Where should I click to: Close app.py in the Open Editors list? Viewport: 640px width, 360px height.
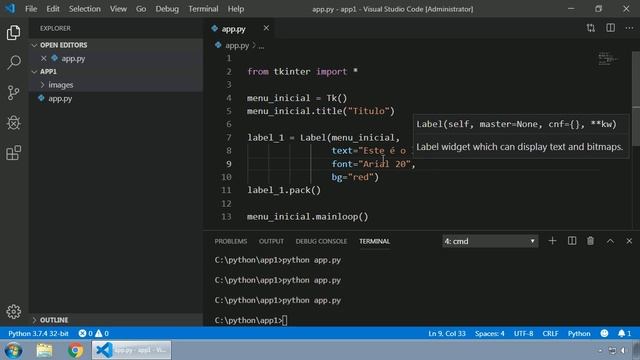[44, 58]
